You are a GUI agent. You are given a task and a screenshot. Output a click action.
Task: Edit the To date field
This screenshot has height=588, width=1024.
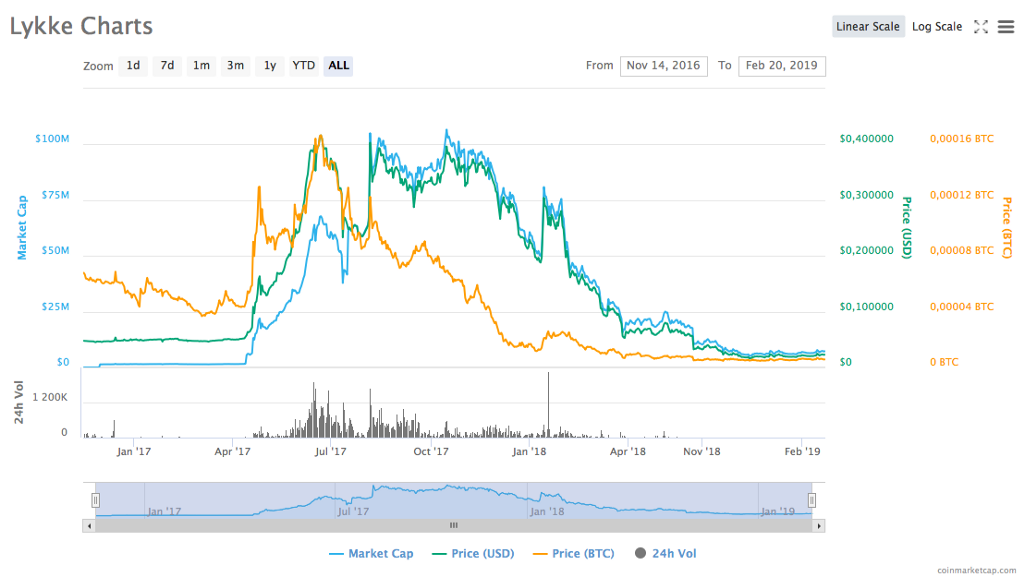click(x=782, y=65)
